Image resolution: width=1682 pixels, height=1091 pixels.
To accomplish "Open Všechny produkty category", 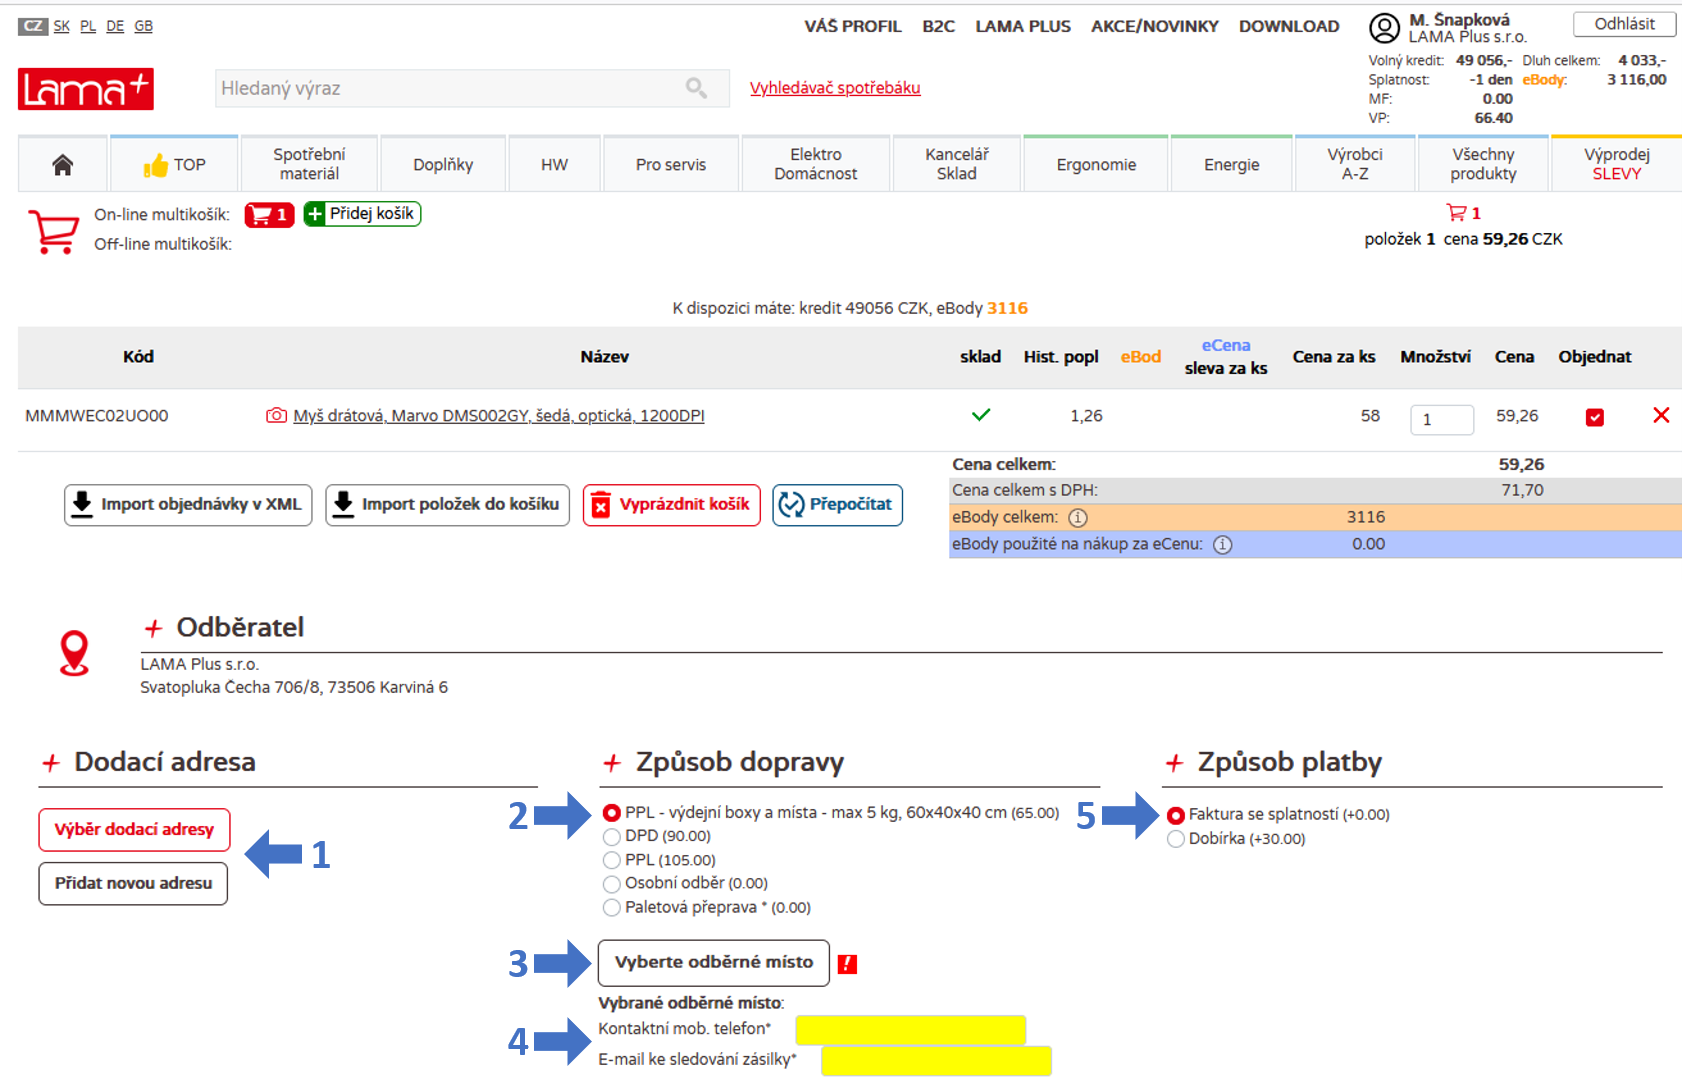I will 1483,164.
